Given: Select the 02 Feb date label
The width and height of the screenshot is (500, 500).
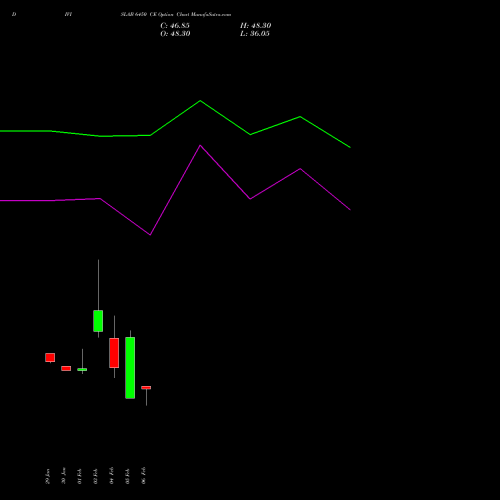Looking at the screenshot, I should [96, 476].
